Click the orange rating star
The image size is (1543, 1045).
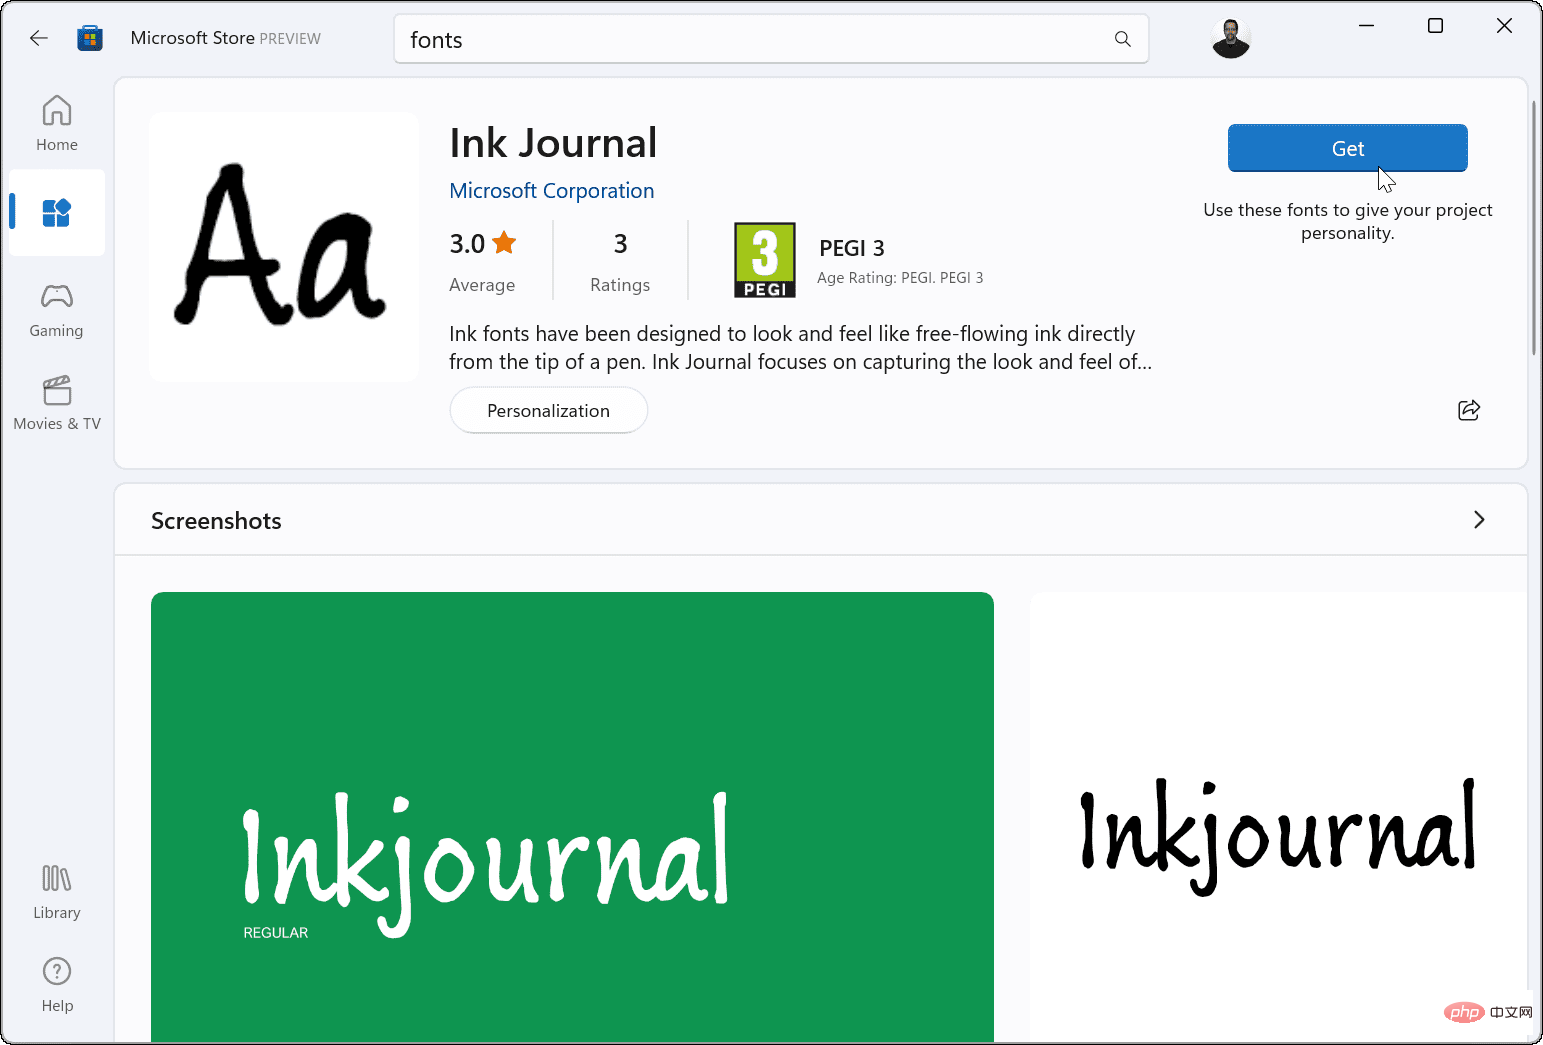coord(504,243)
